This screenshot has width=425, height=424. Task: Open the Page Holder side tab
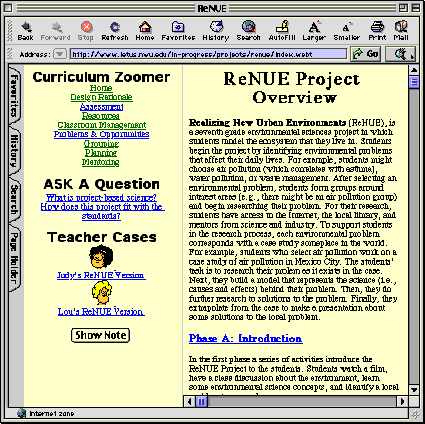pos(15,258)
